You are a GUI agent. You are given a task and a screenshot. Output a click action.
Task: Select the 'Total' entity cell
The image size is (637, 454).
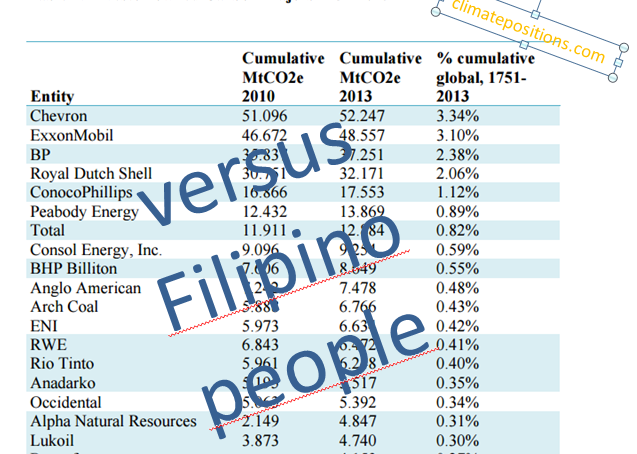tap(47, 231)
